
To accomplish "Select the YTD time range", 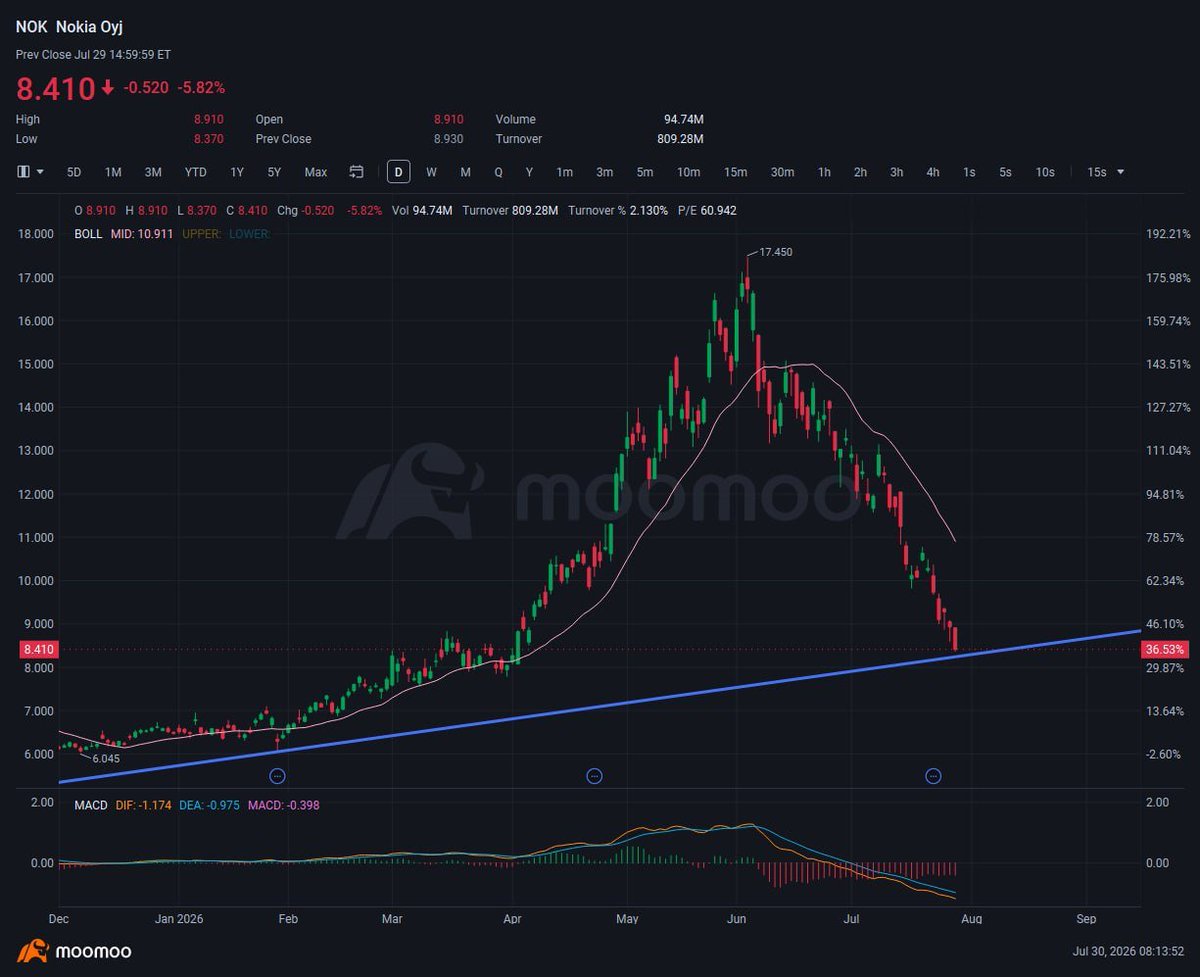I will pos(196,172).
